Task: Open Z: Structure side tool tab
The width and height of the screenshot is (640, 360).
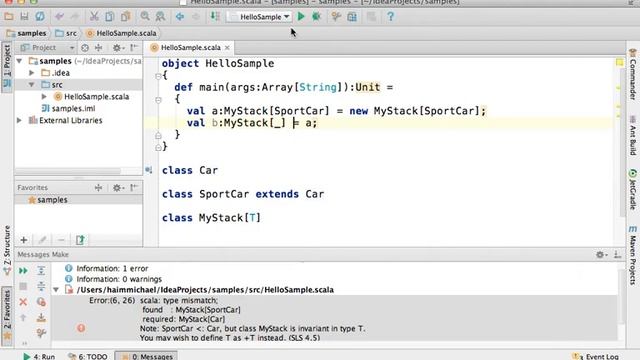Action: pos(7,249)
